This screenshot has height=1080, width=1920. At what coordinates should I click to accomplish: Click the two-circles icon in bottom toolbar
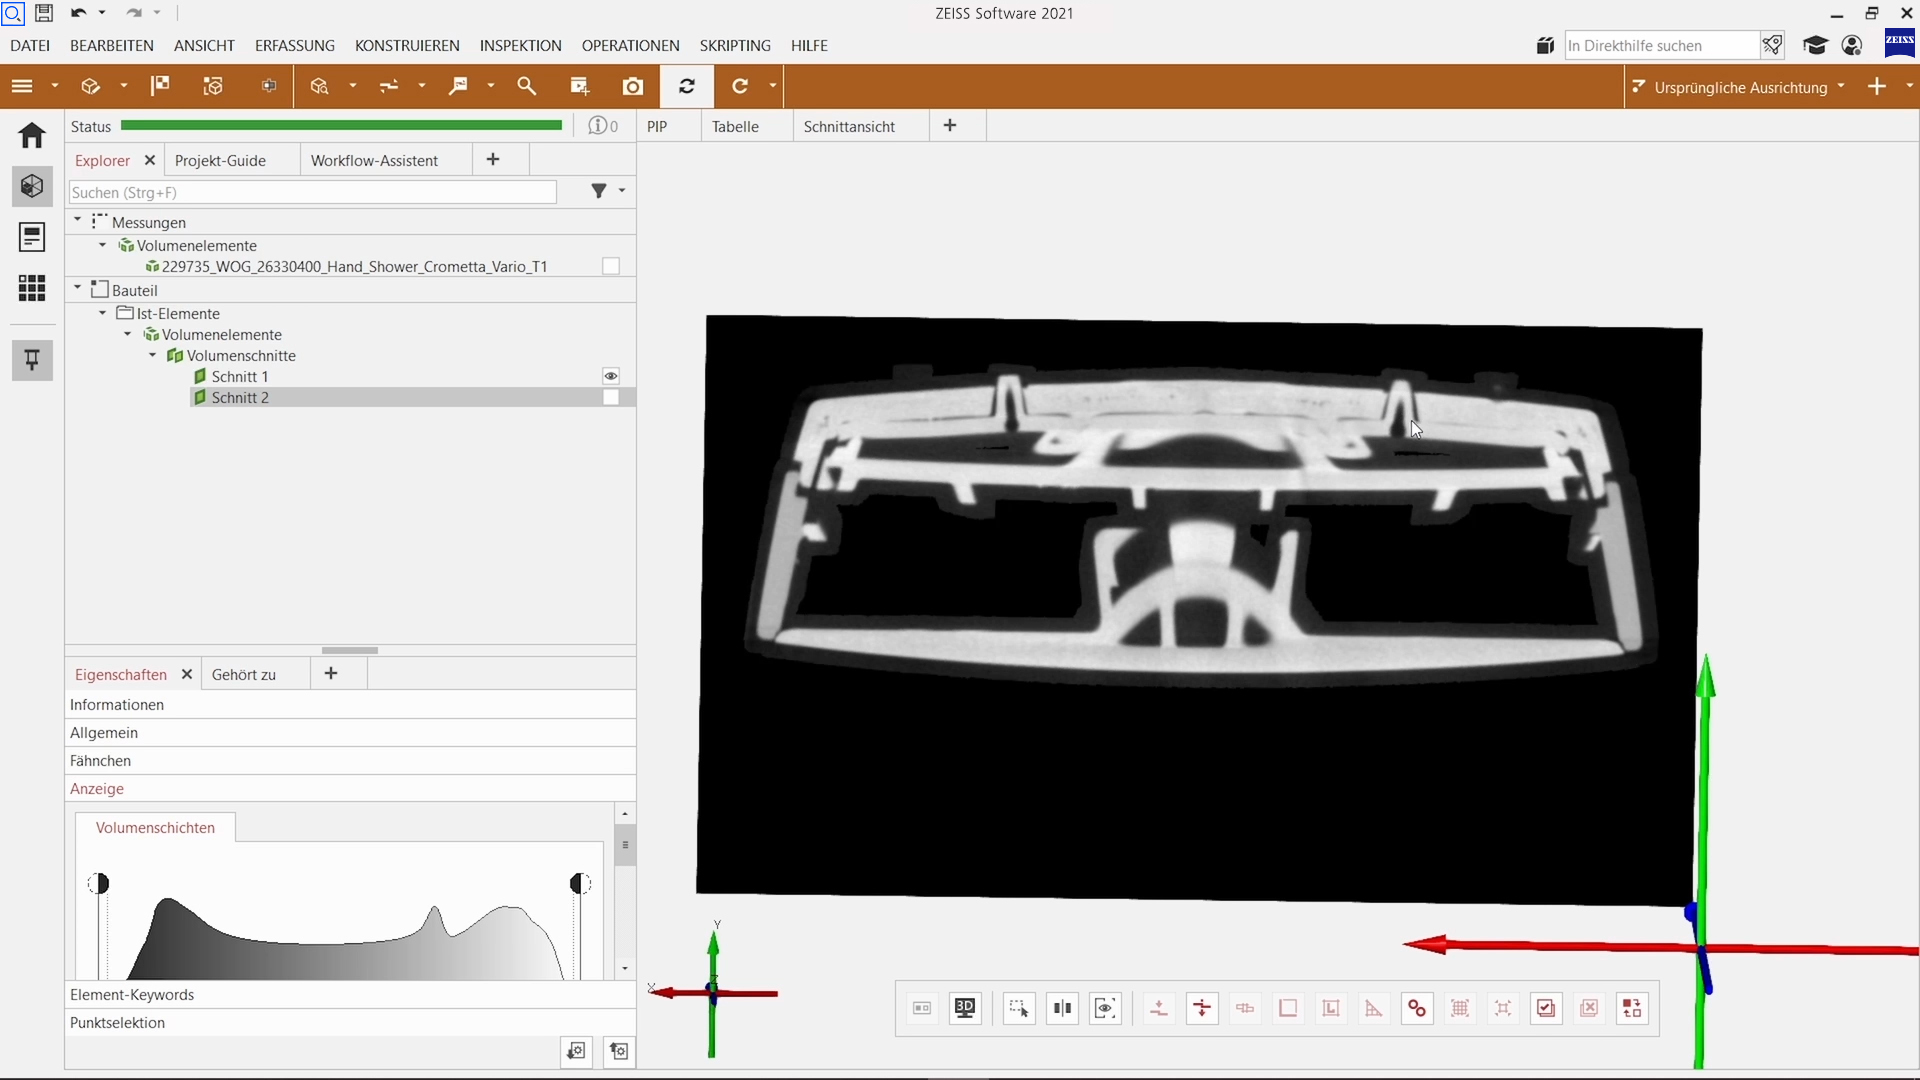coord(1416,1008)
